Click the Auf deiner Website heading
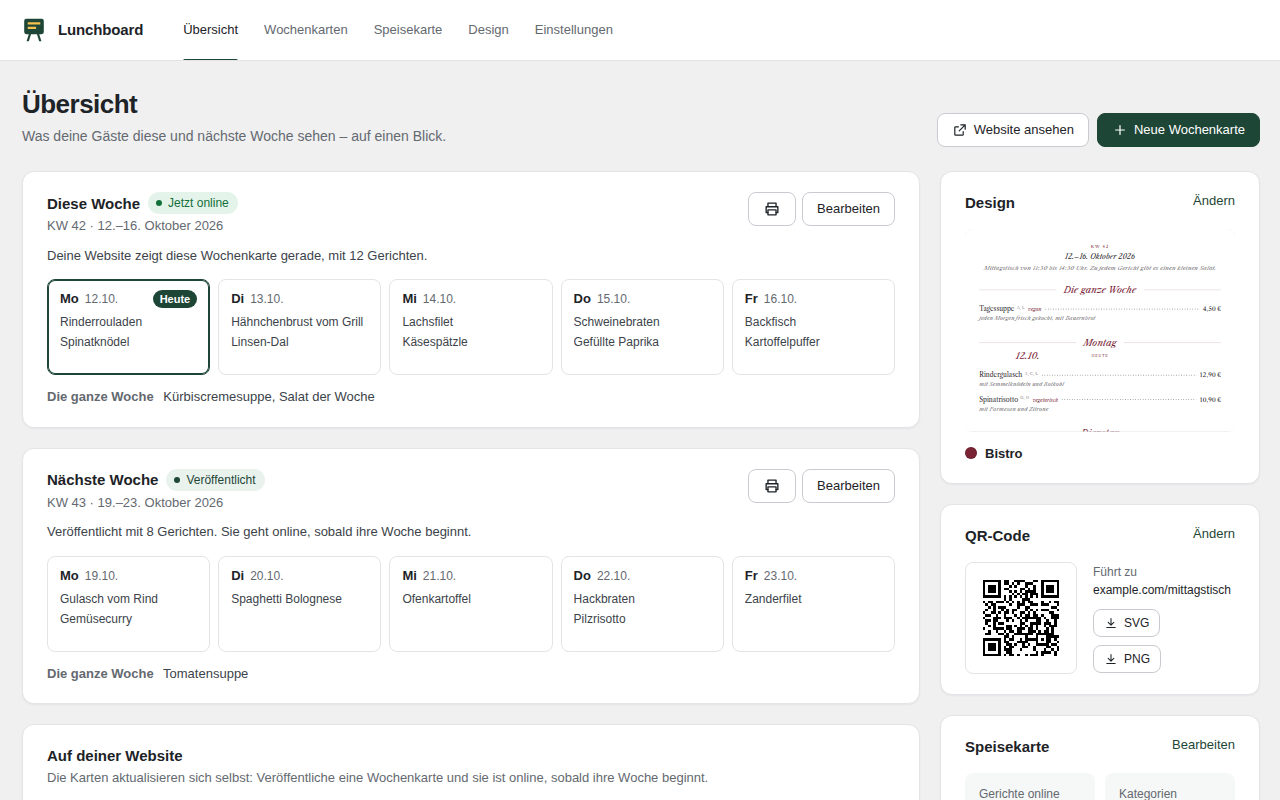The height and width of the screenshot is (800, 1280). pyautogui.click(x=115, y=756)
